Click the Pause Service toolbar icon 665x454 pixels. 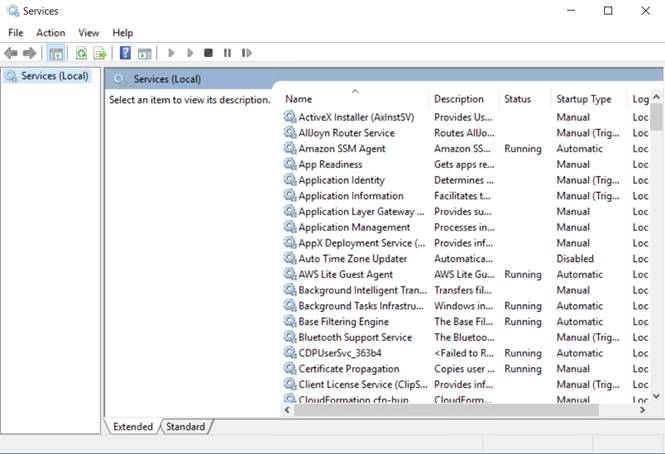[227, 53]
